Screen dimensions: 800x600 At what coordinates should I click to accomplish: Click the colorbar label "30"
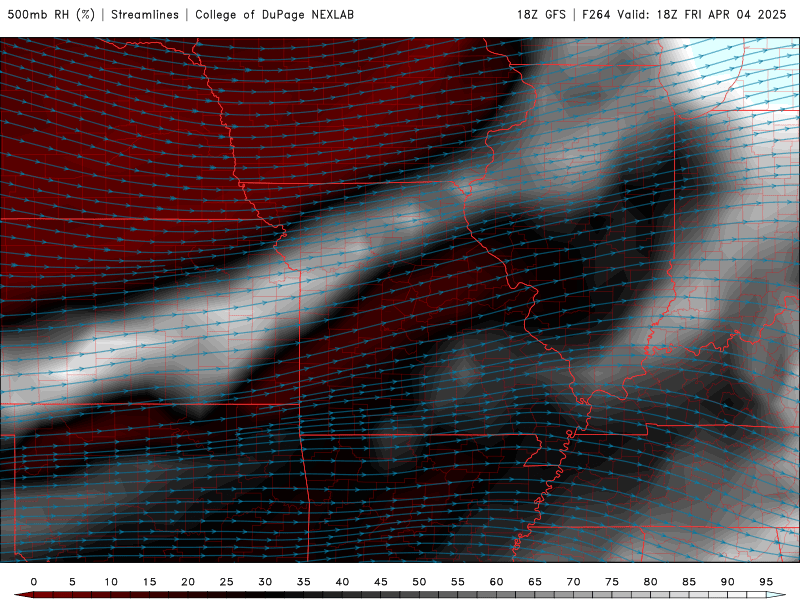point(265,582)
